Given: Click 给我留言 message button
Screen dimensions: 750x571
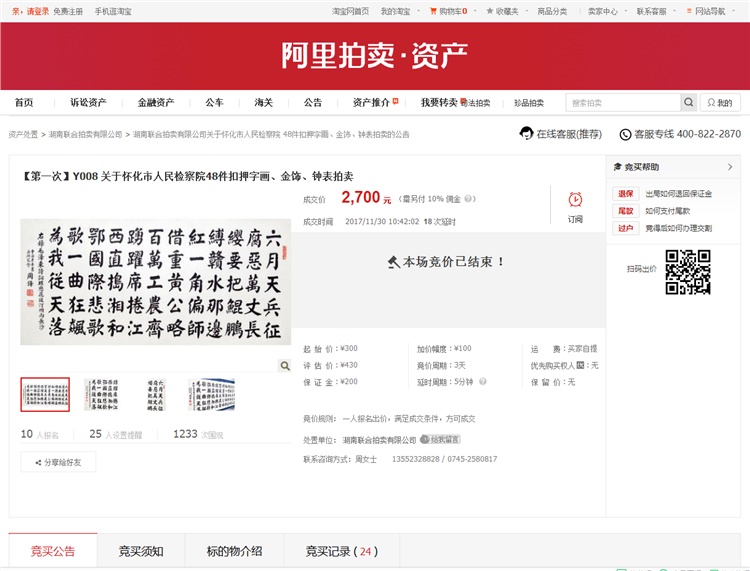Looking at the screenshot, I should [440, 439].
